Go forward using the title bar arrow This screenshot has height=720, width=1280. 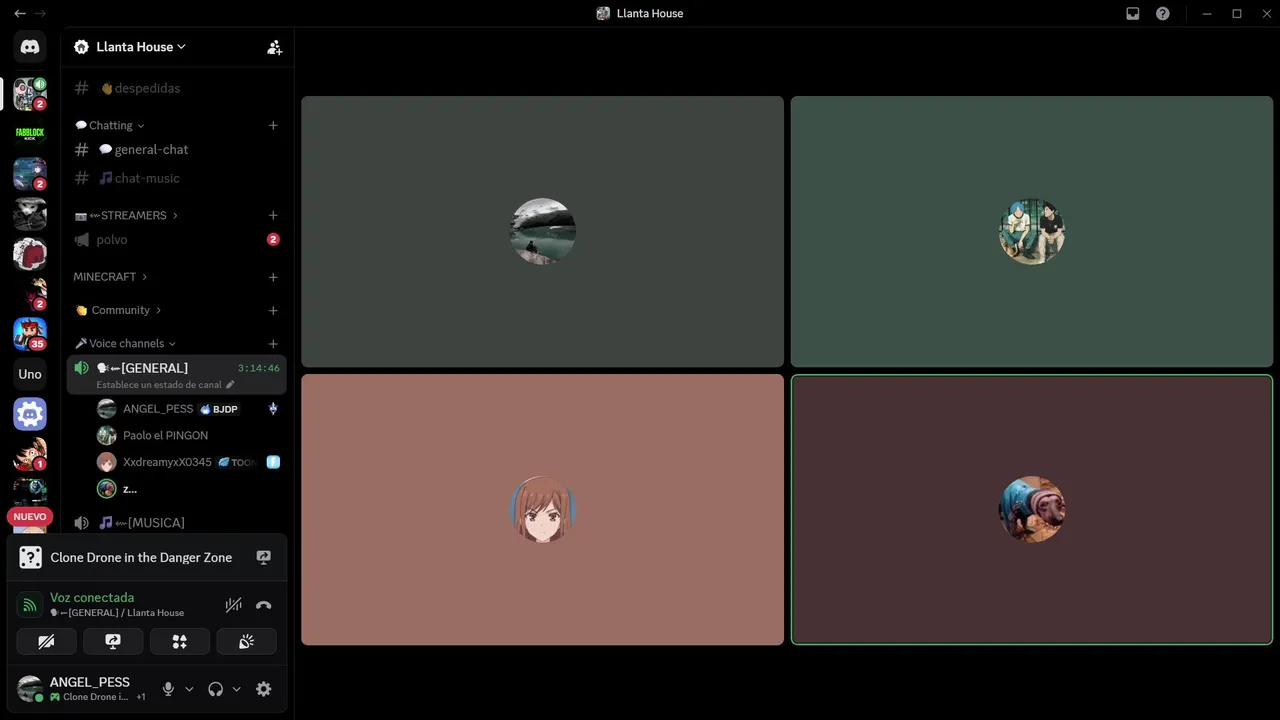point(41,13)
